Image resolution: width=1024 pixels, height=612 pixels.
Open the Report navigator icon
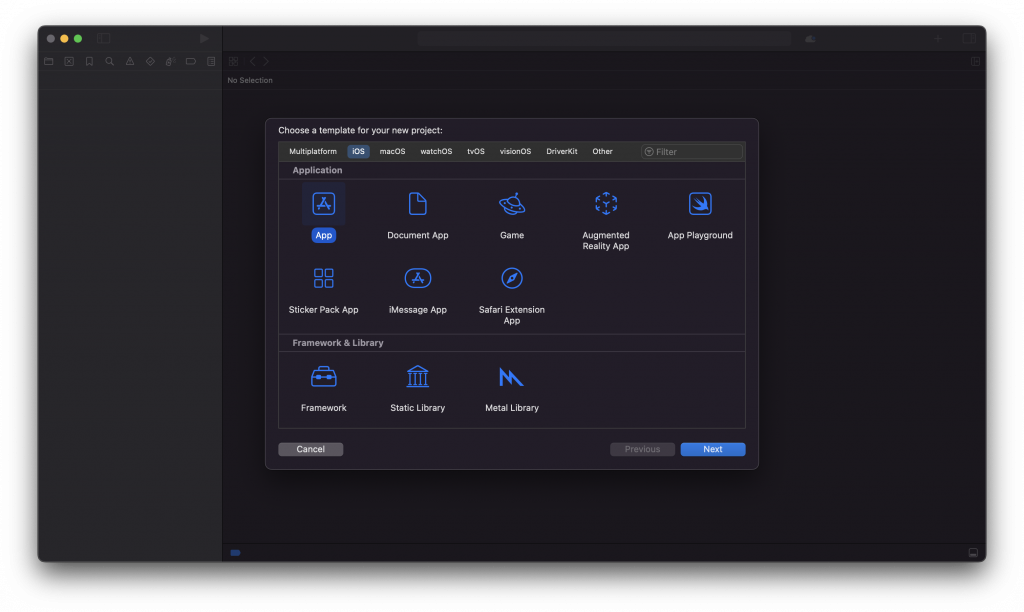tap(211, 61)
